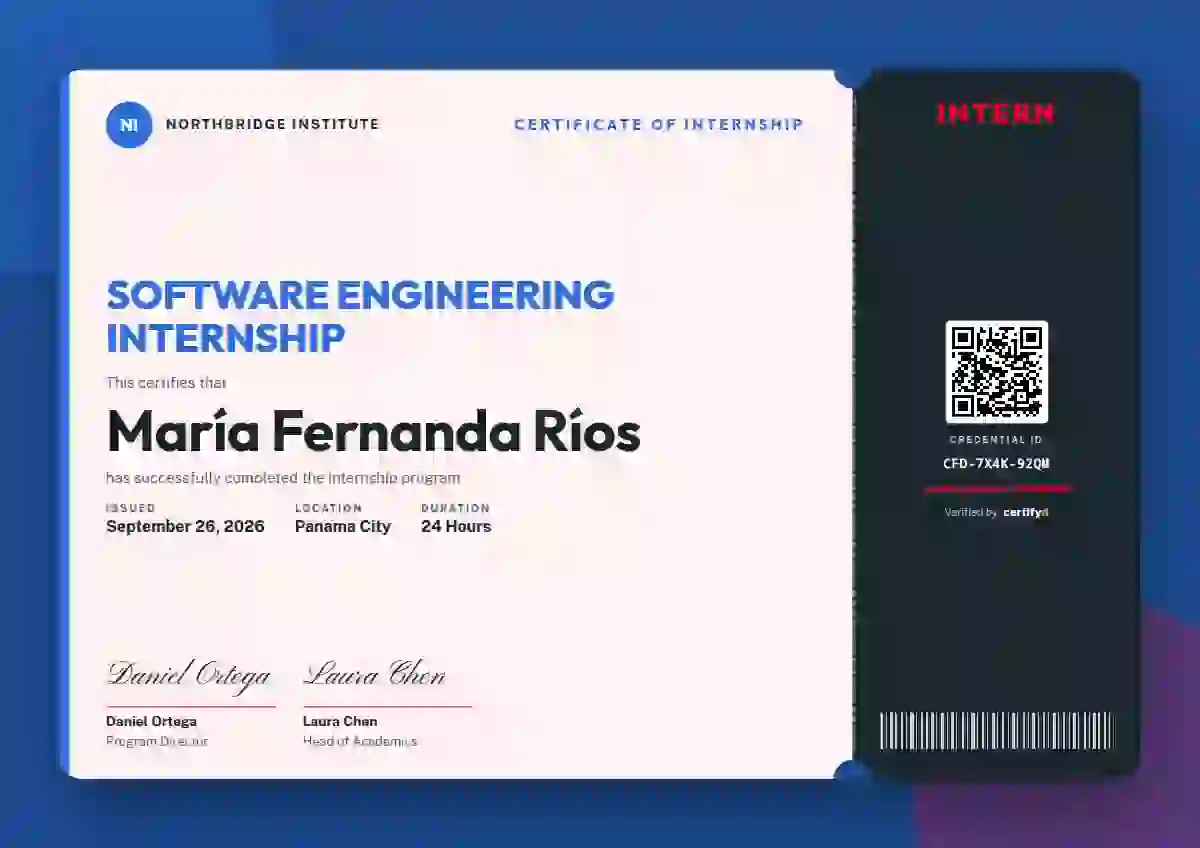Click the "This certifies that" line

coord(166,383)
